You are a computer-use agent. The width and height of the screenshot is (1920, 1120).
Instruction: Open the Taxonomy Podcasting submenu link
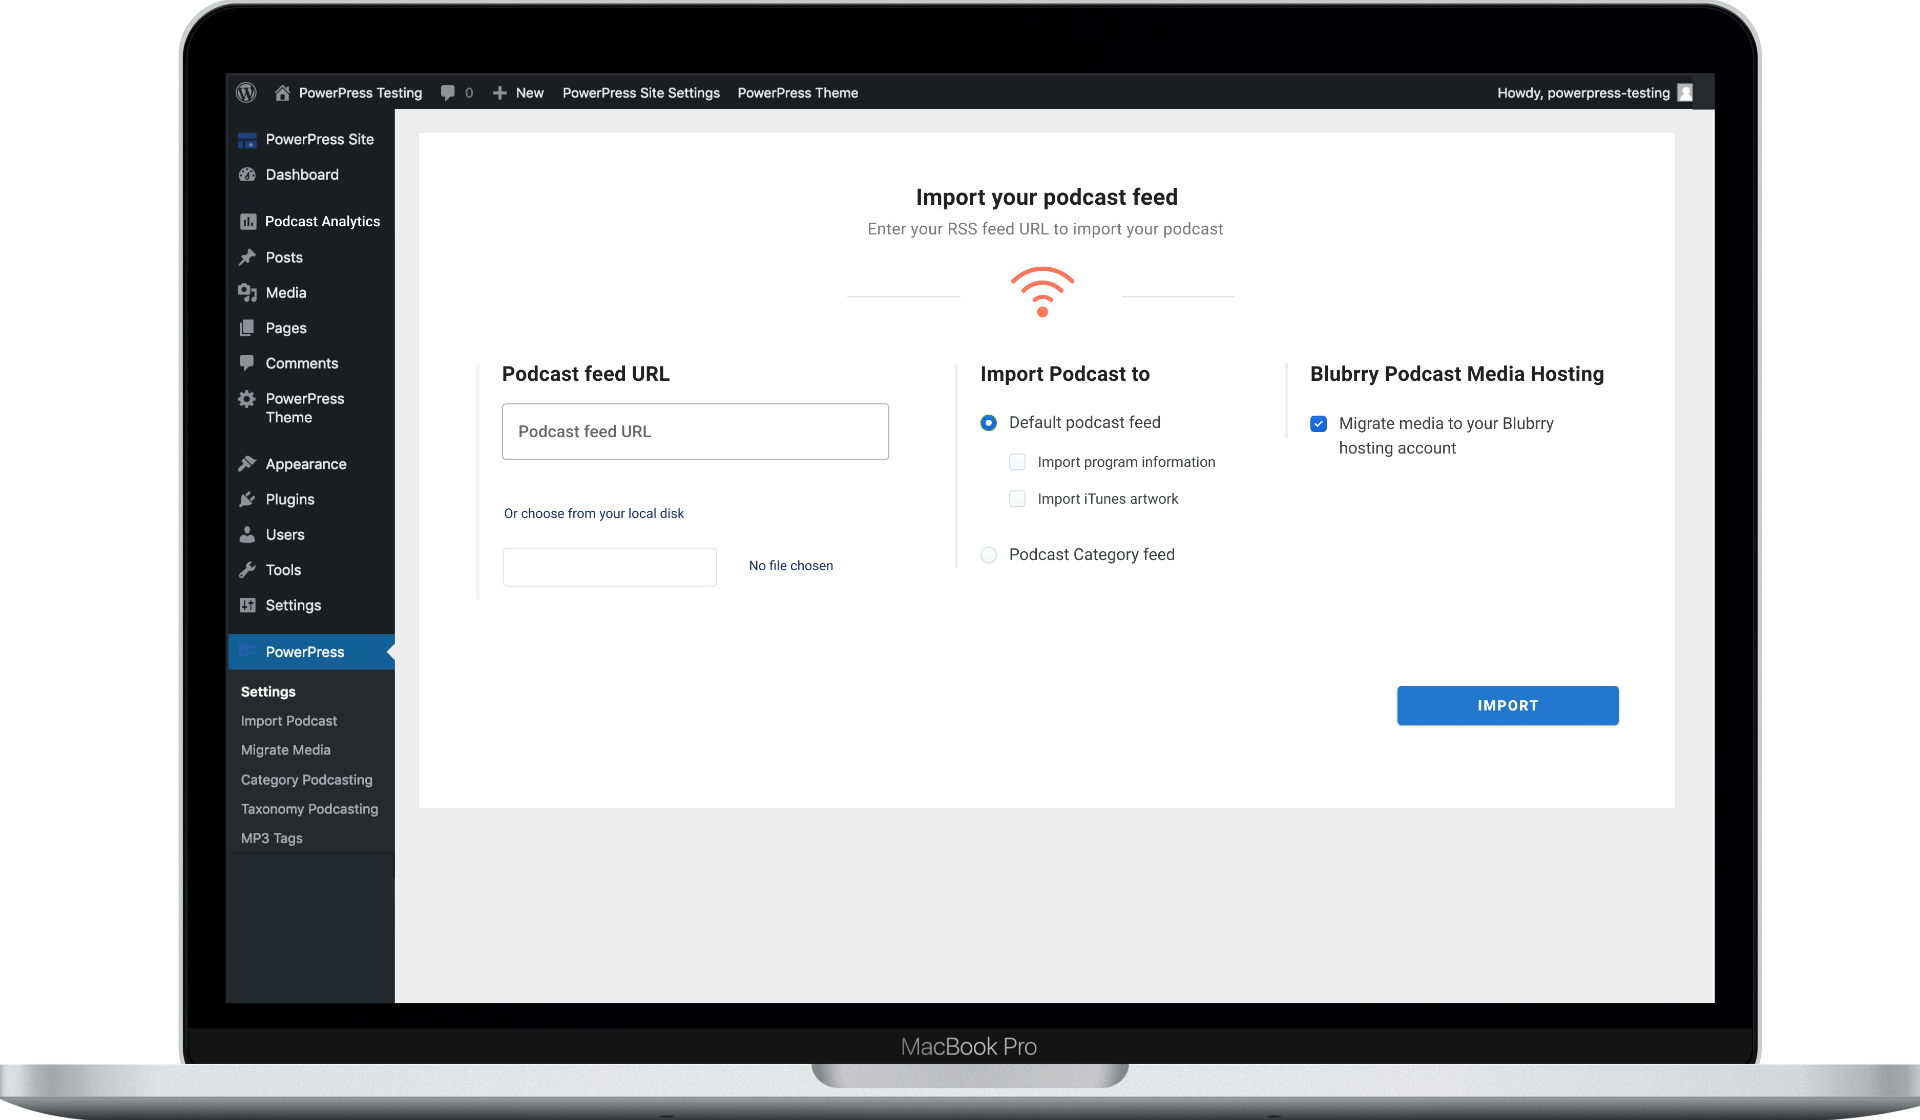(309, 809)
